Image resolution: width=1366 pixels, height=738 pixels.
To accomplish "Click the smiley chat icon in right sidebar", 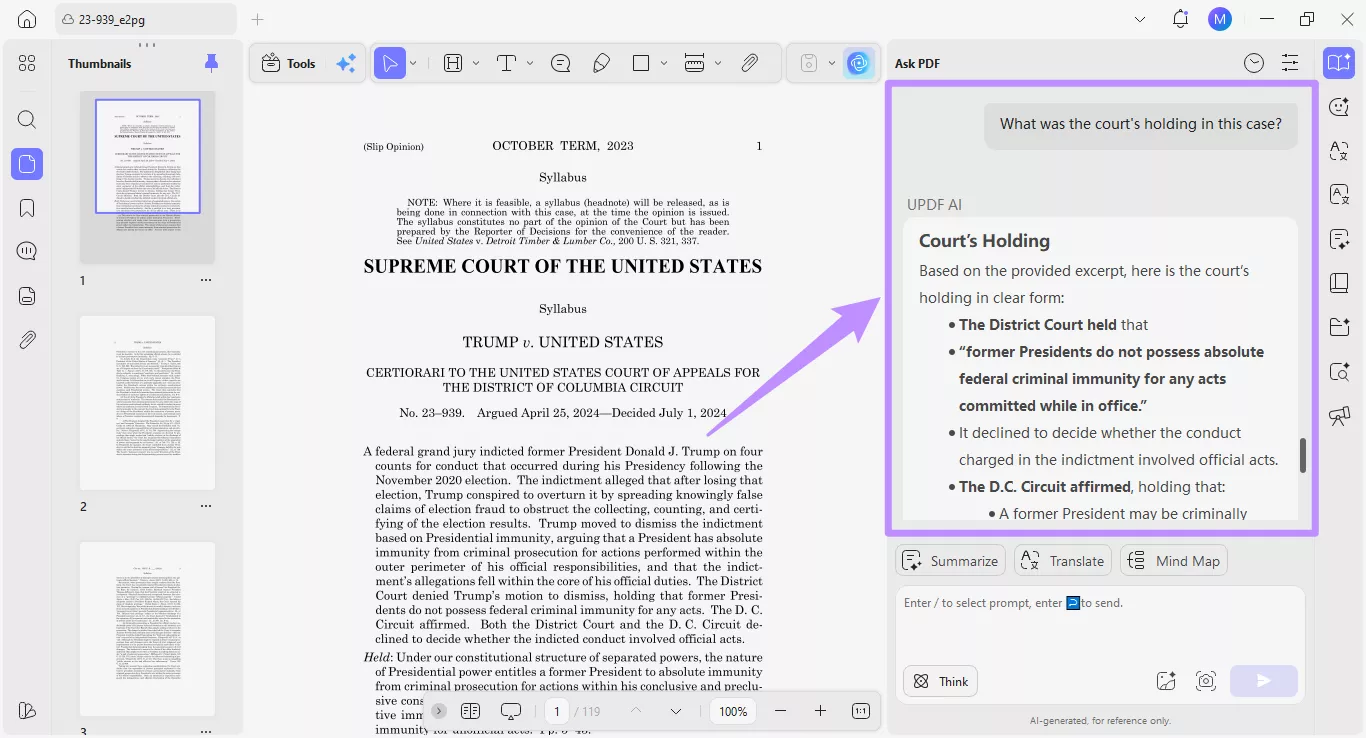I will 1339,107.
